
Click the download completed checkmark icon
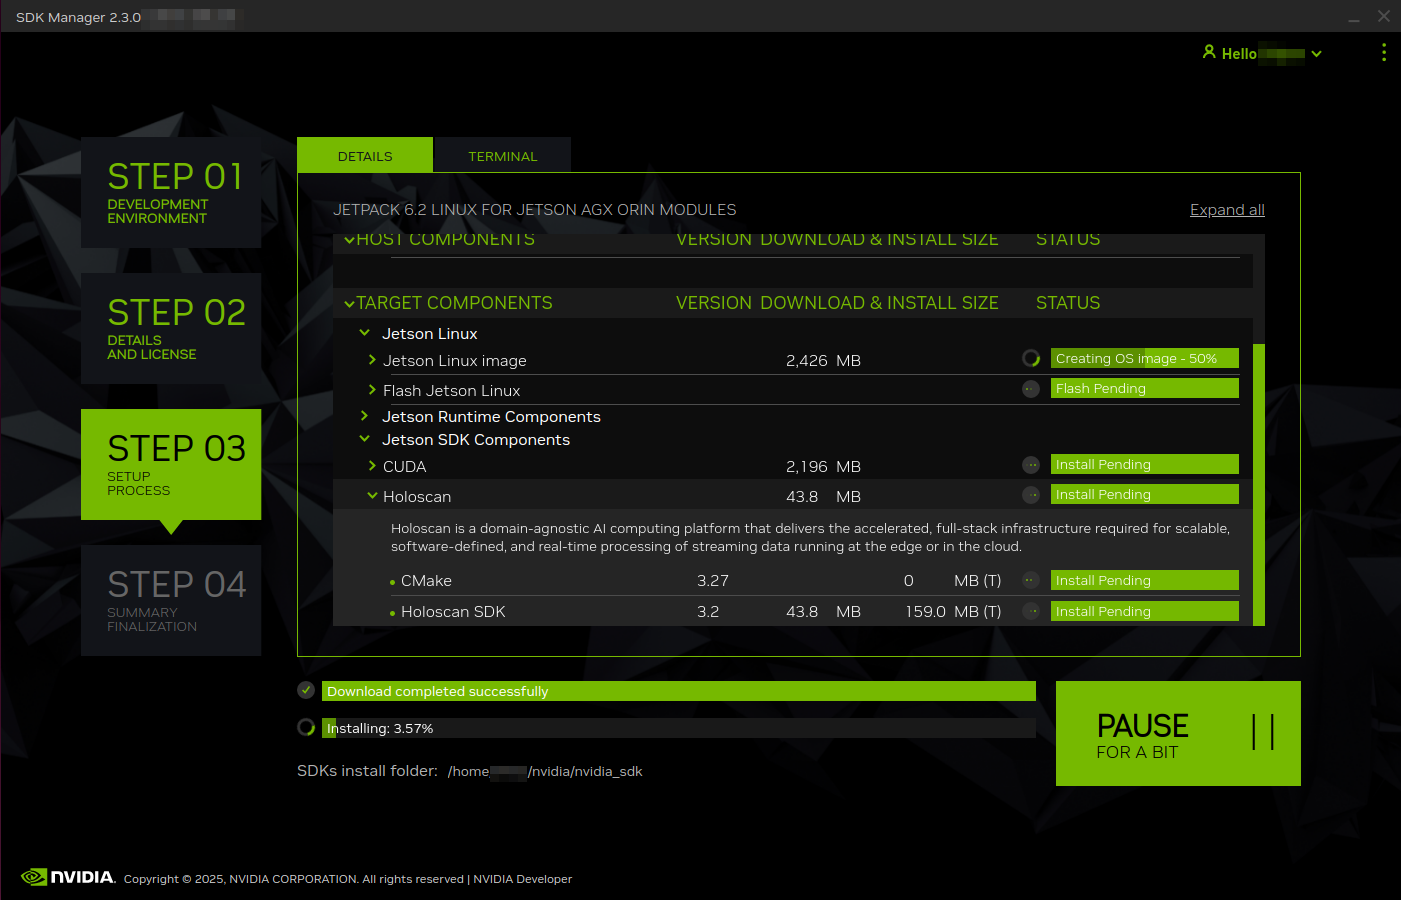[306, 690]
